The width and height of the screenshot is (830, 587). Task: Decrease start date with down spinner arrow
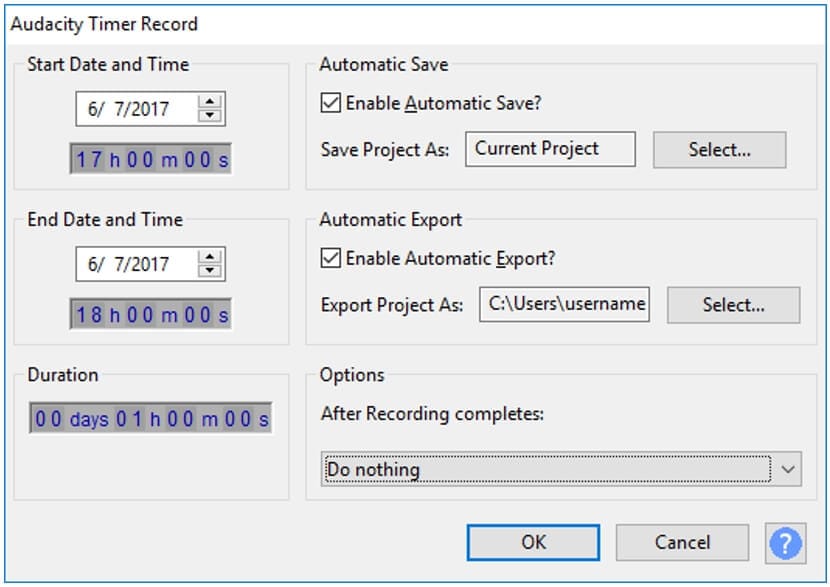click(210, 116)
